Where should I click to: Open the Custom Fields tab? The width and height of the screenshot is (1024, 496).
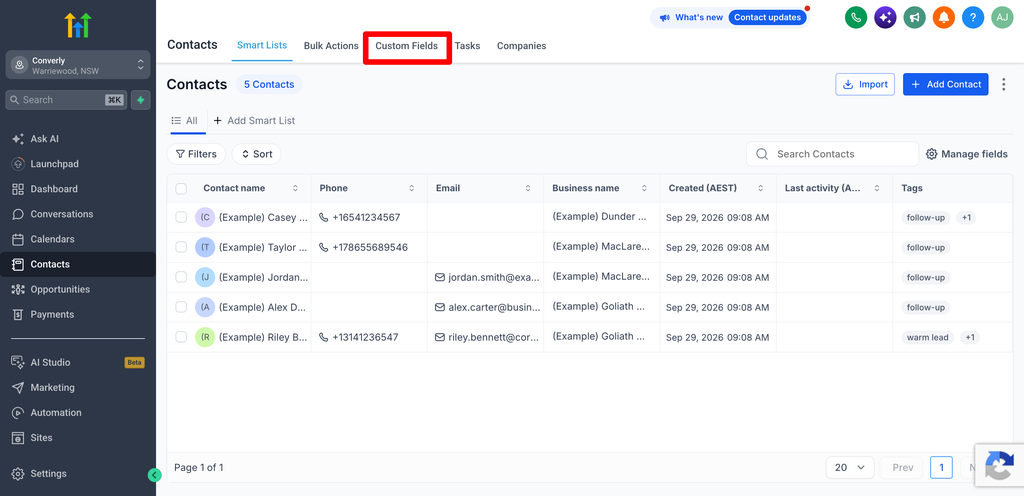click(x=407, y=46)
